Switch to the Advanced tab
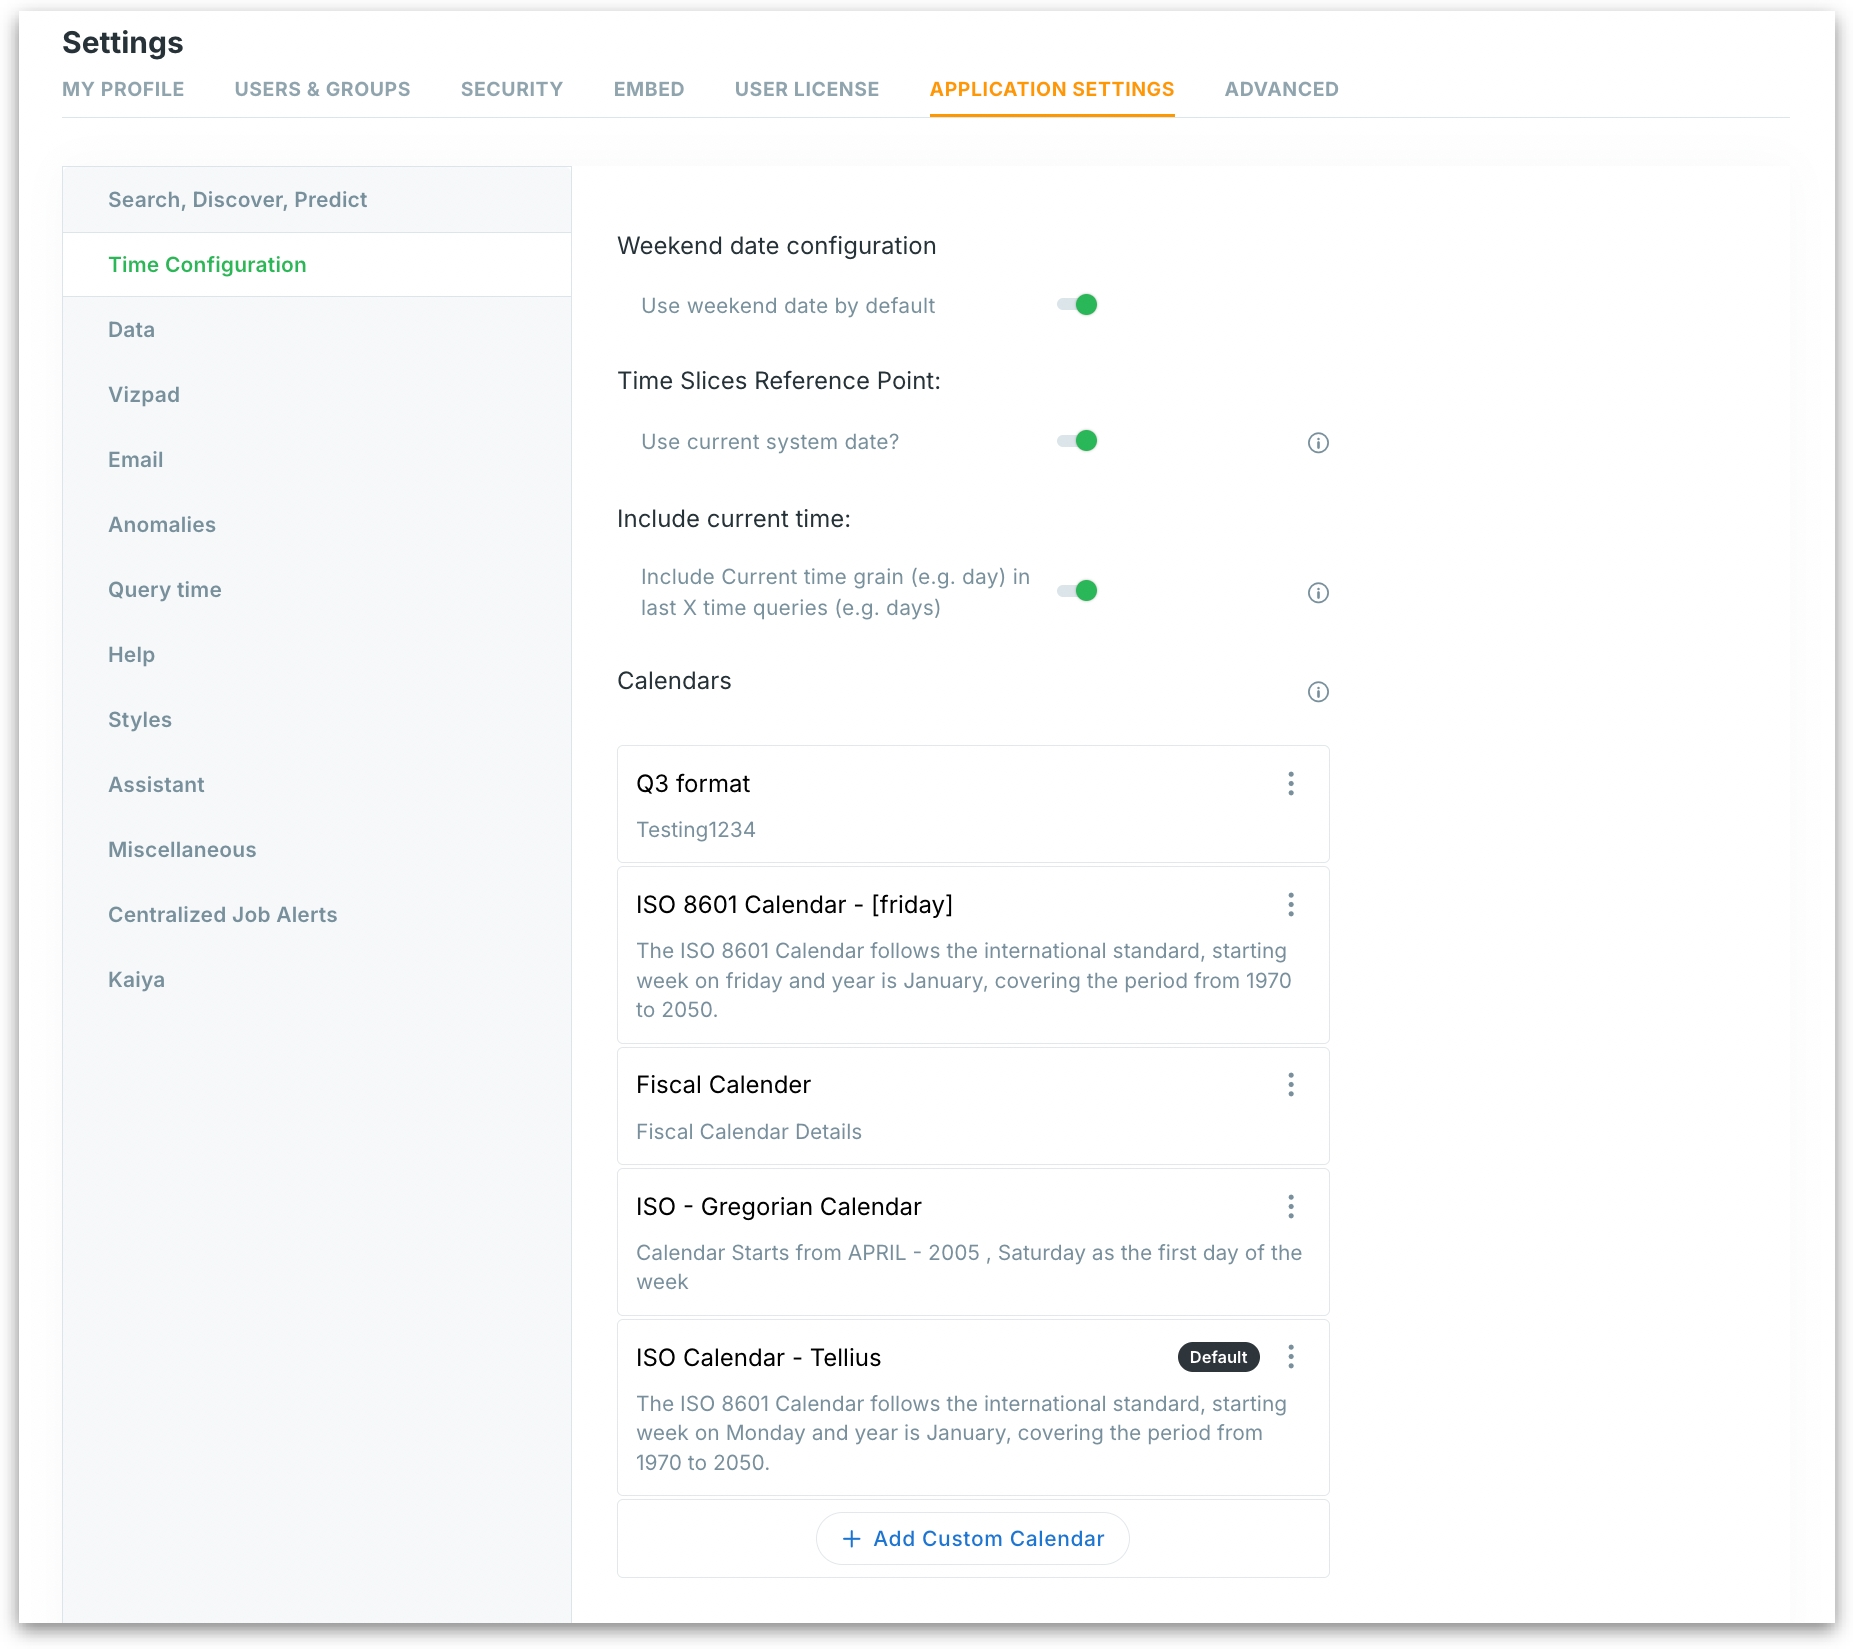Viewport: 1853px width, 1649px height. [1281, 89]
